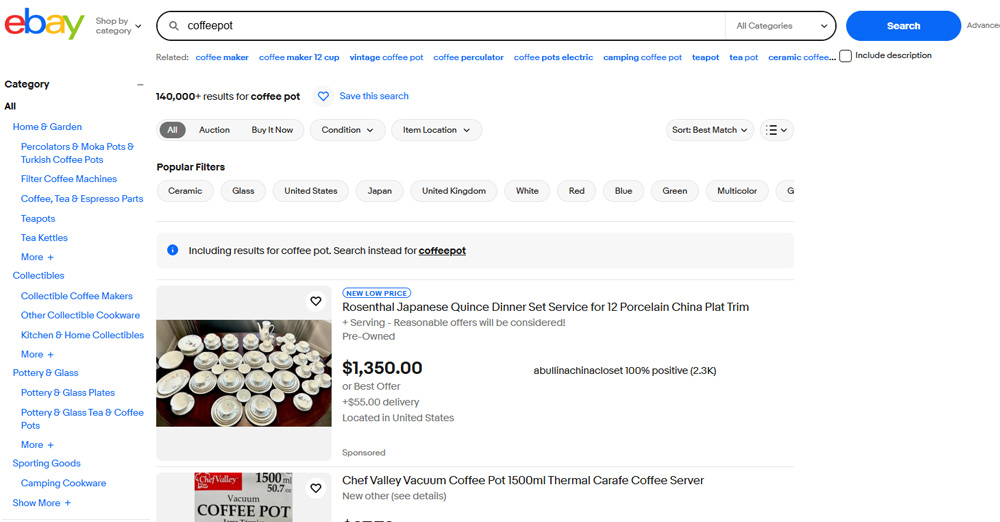The image size is (1000, 522).
Task: Open related search coffee perculator
Action: 468,57
